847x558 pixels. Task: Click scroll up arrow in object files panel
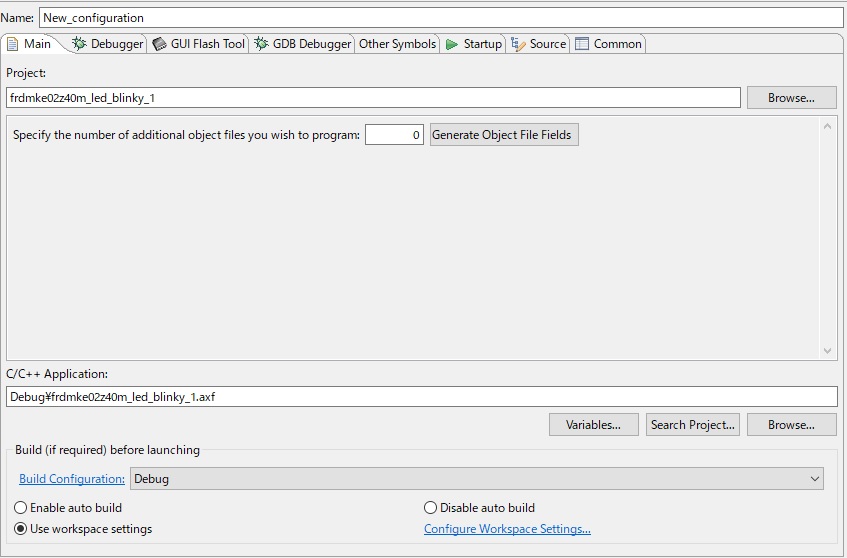[x=827, y=126]
